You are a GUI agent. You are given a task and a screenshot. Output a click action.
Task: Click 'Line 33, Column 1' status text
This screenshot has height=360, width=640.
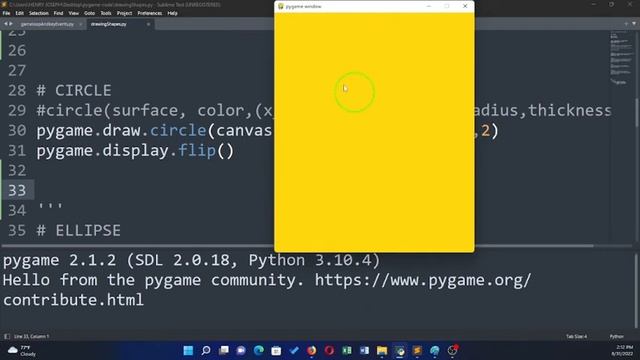[x=31, y=336]
